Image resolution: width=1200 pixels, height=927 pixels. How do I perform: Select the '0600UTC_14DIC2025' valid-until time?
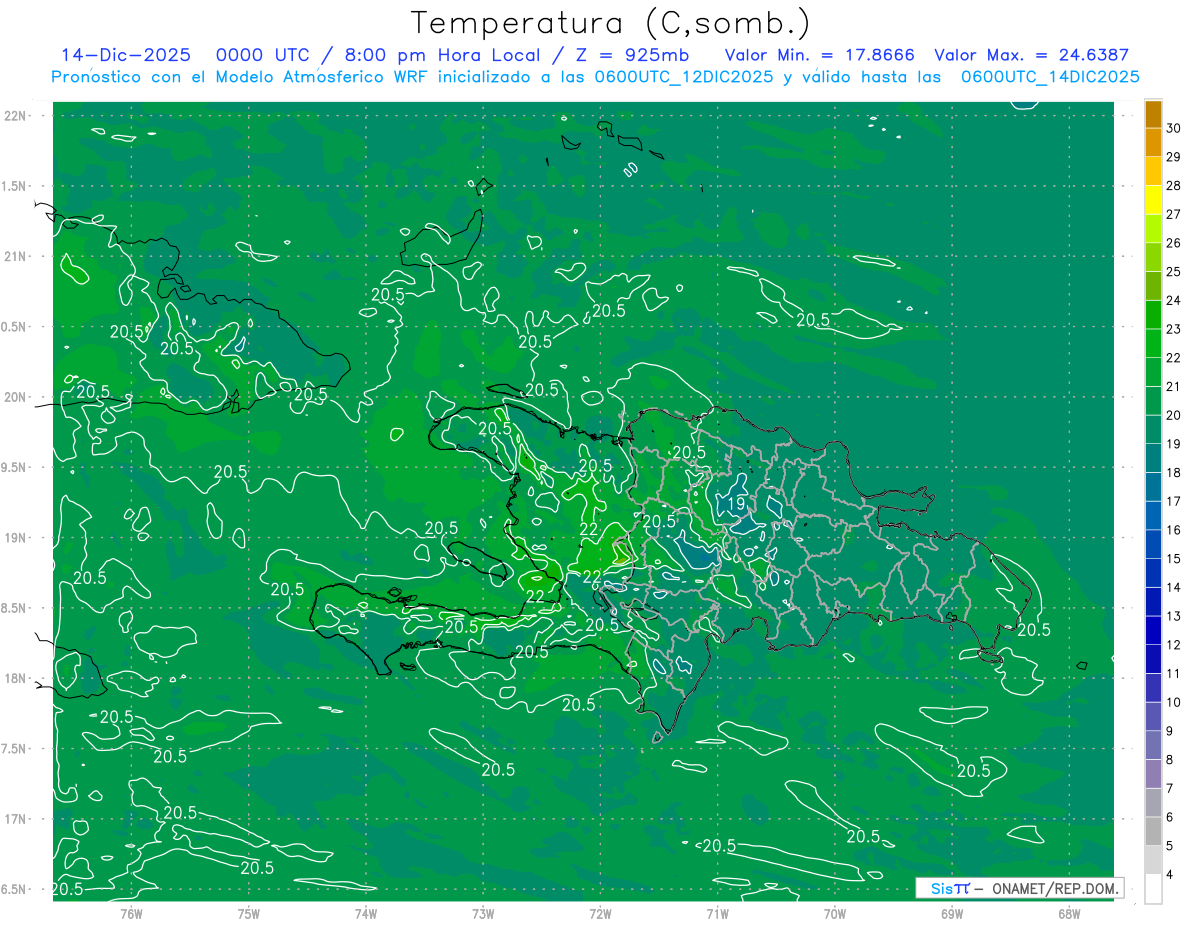tap(1050, 77)
